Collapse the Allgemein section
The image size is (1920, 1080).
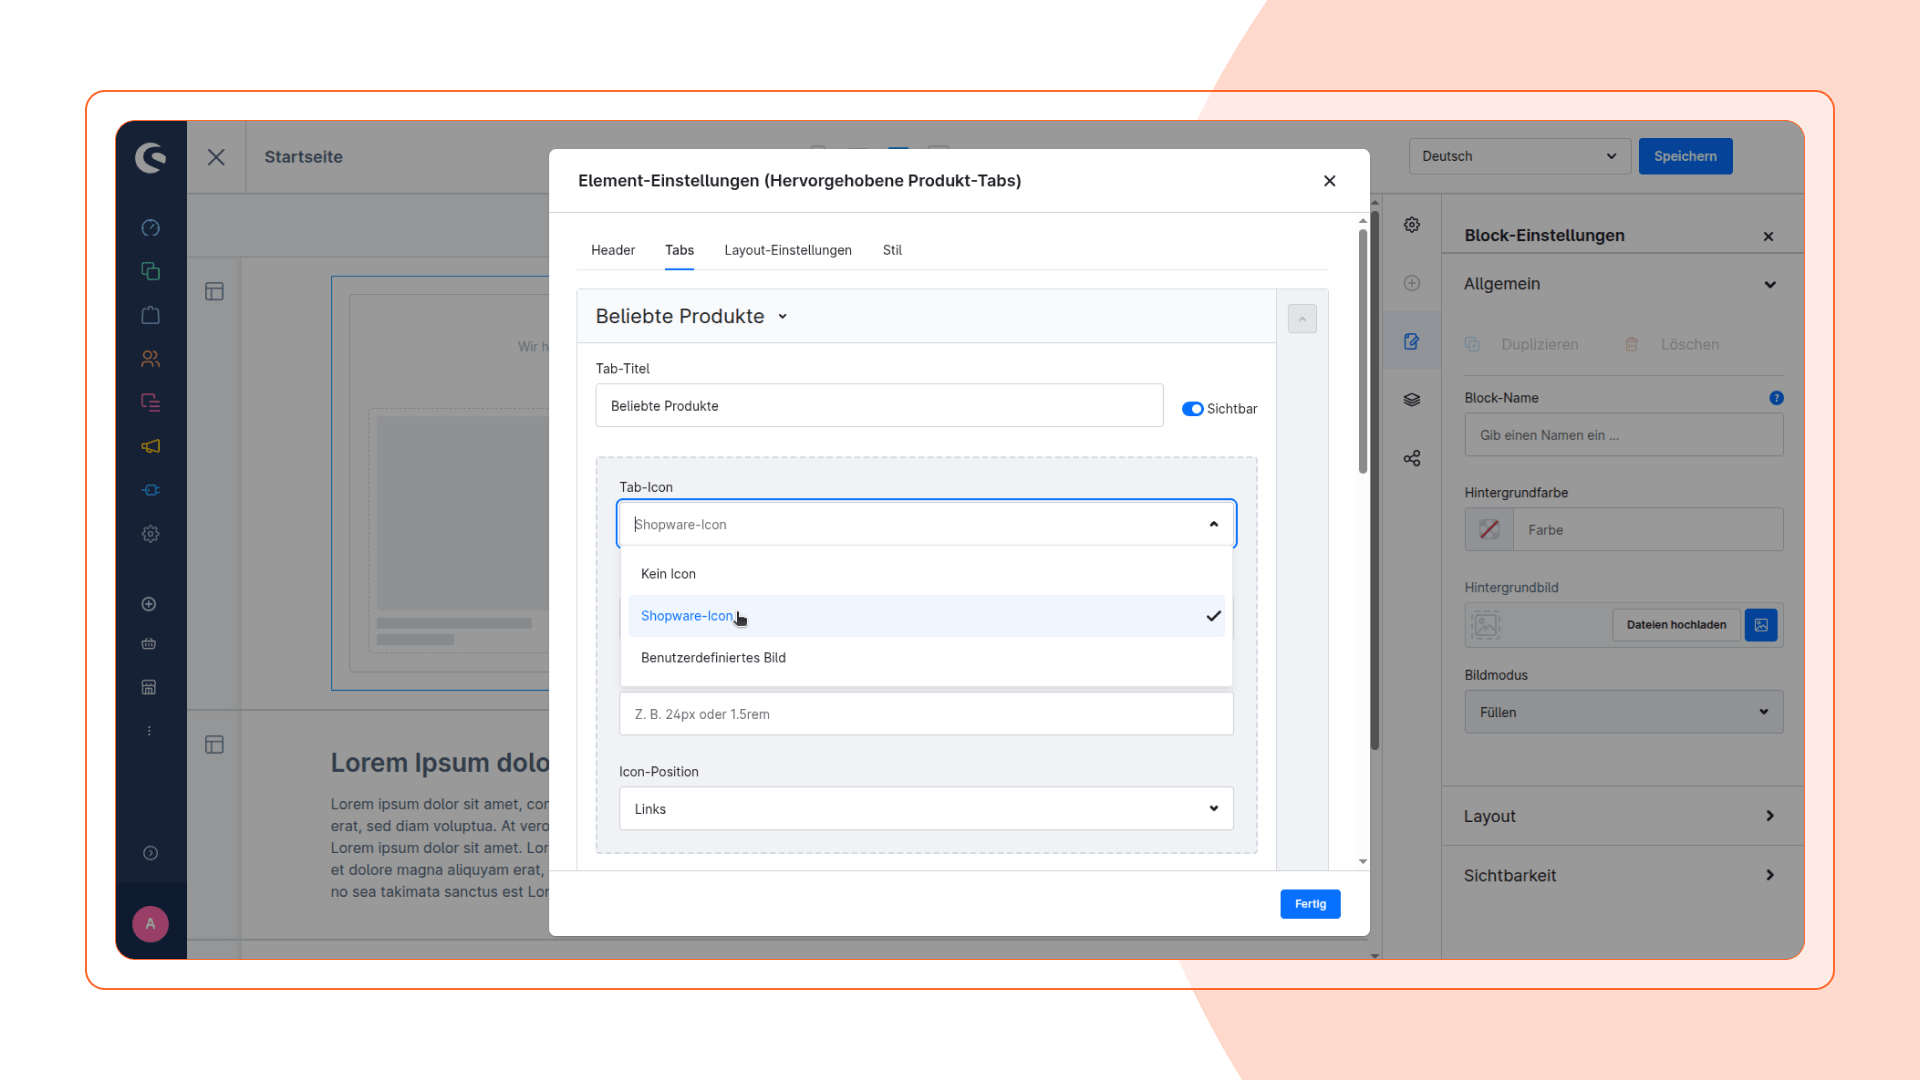(1770, 284)
